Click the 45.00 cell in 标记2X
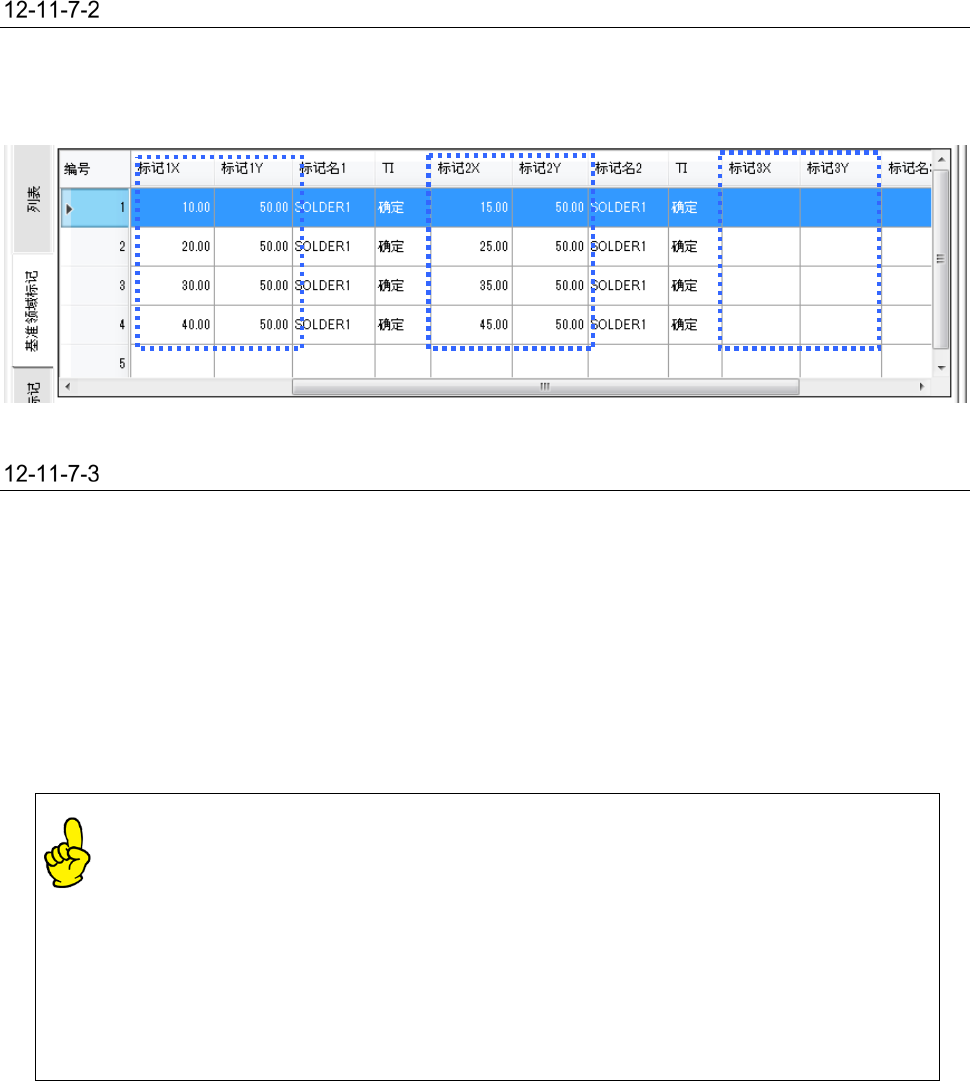This screenshot has height=1081, width=970. [x=472, y=325]
